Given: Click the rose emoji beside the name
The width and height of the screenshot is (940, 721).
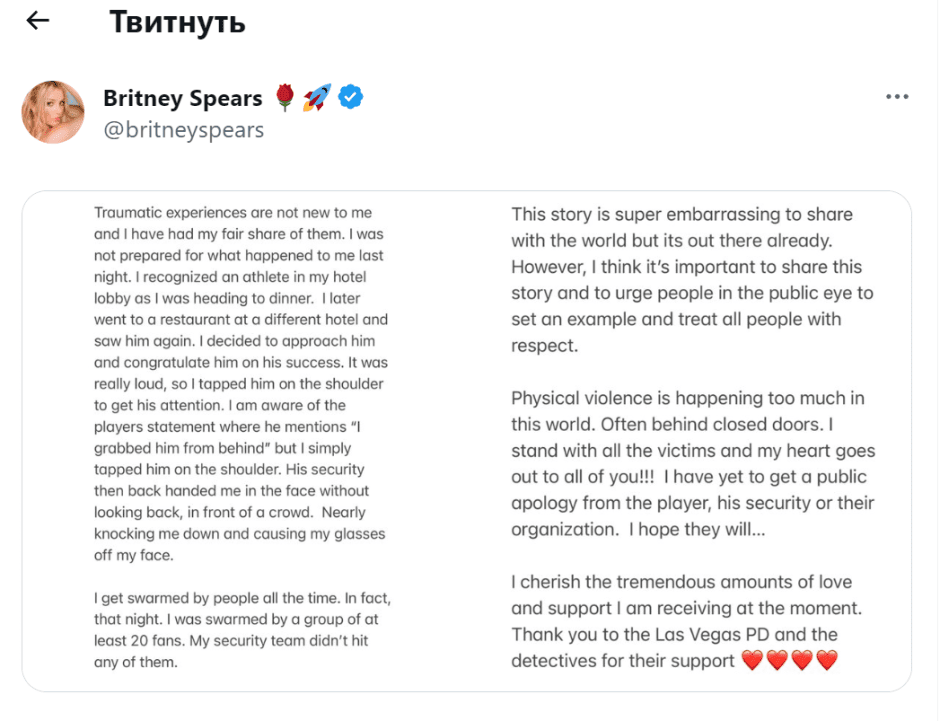Looking at the screenshot, I should tap(284, 97).
